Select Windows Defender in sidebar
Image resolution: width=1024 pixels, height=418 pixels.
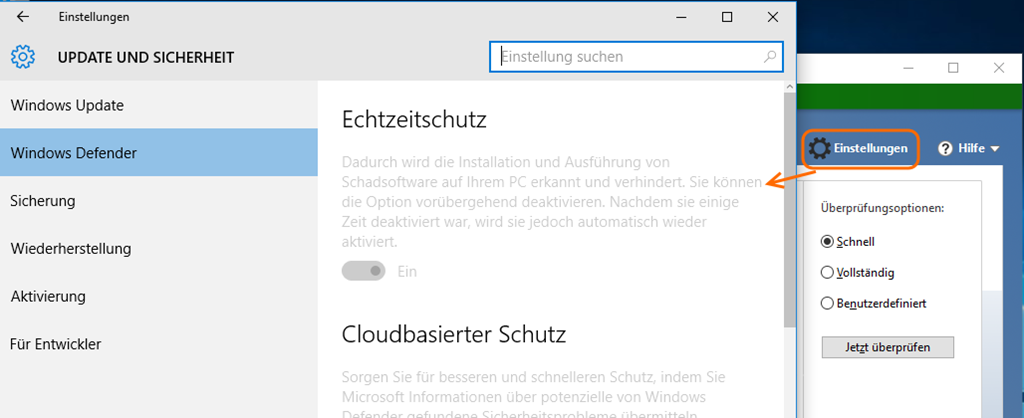[x=73, y=153]
